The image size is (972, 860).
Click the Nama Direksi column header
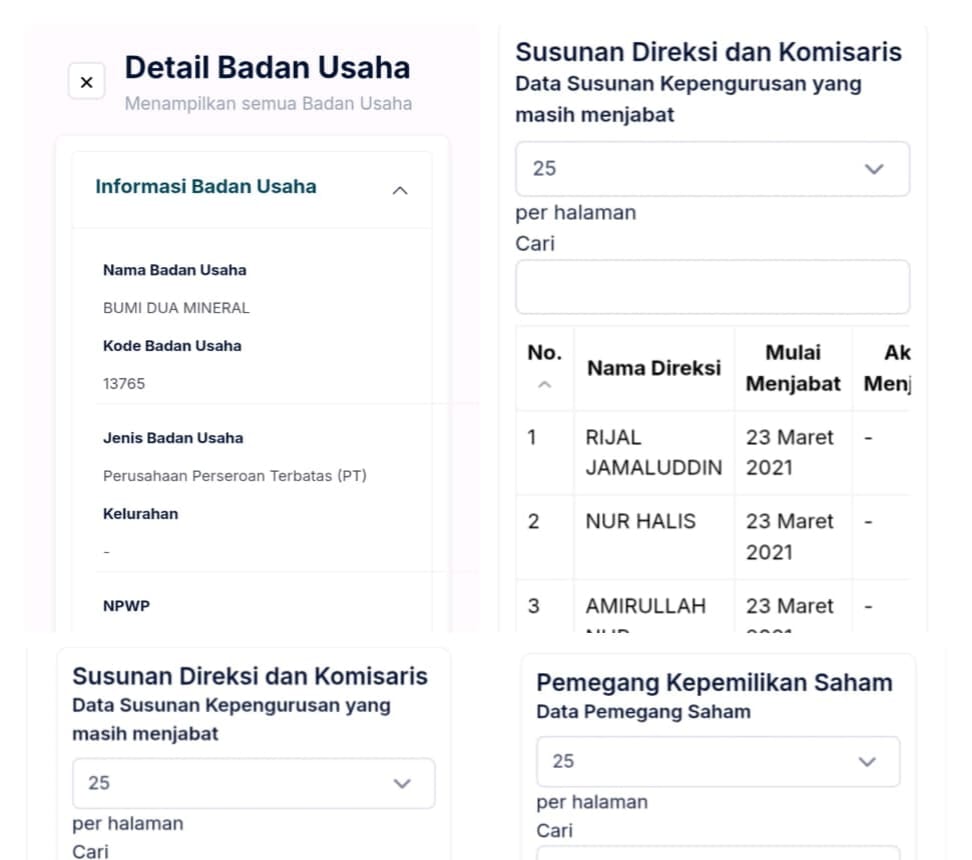653,368
